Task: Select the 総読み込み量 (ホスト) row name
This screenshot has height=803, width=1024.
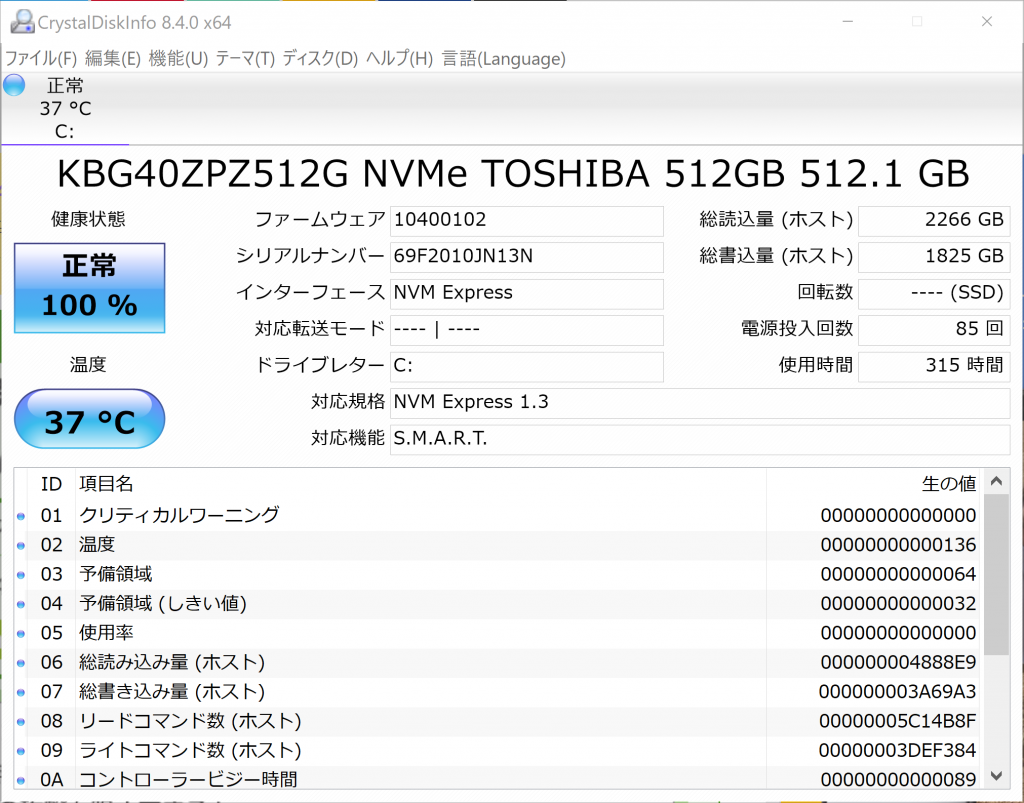Action: click(x=172, y=663)
